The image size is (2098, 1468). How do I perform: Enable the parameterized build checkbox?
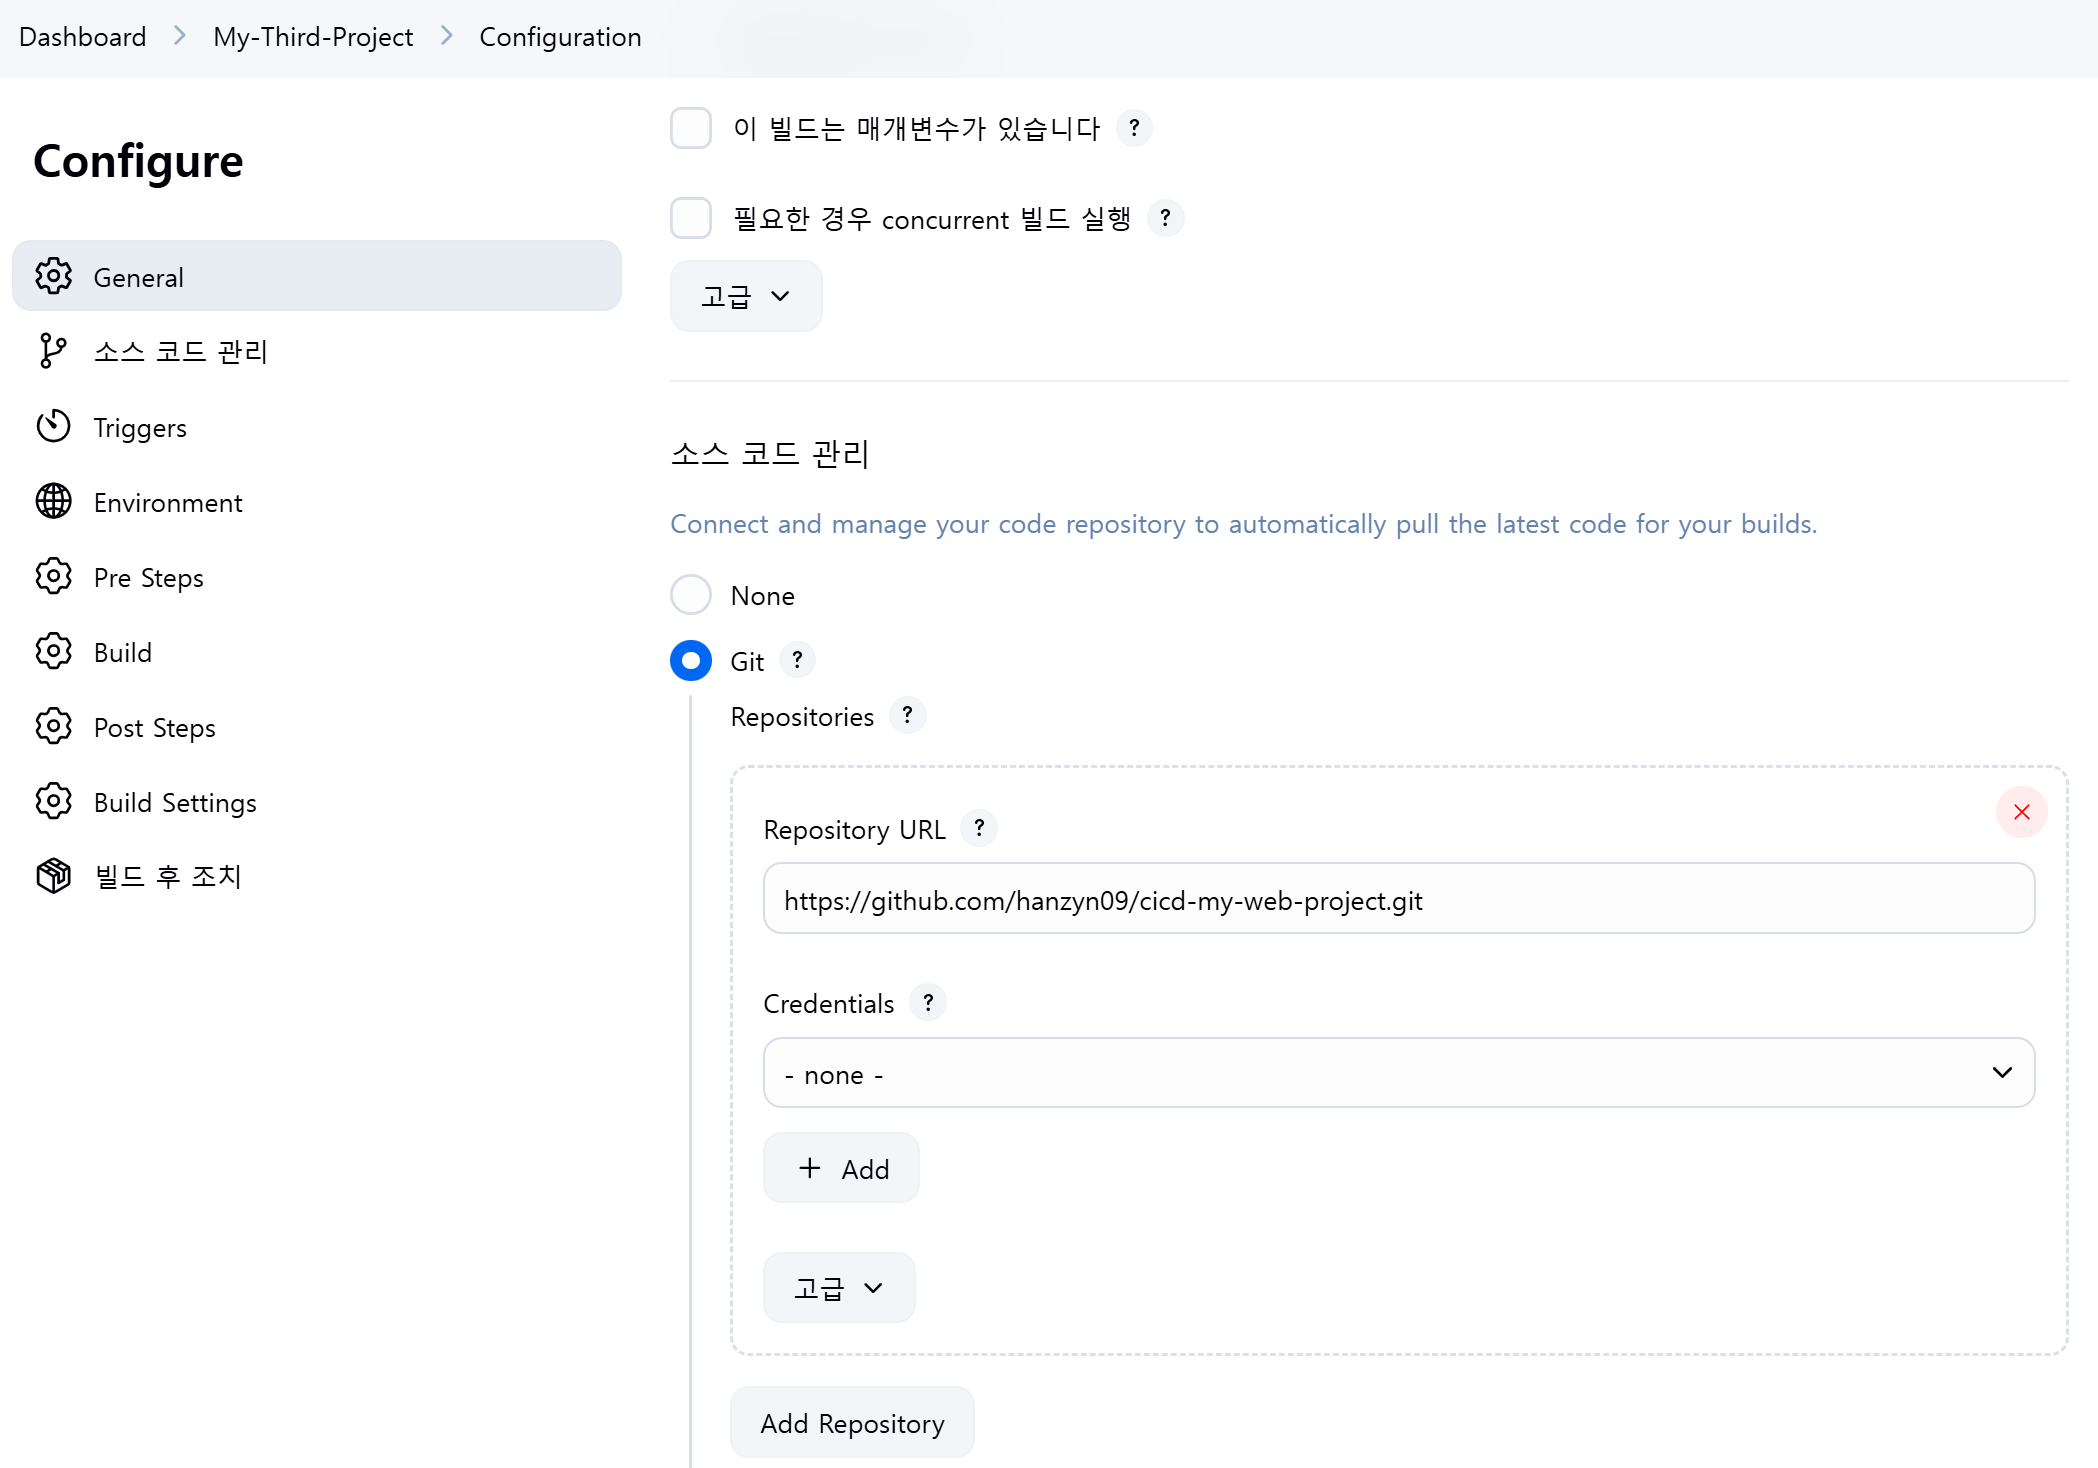(691, 128)
